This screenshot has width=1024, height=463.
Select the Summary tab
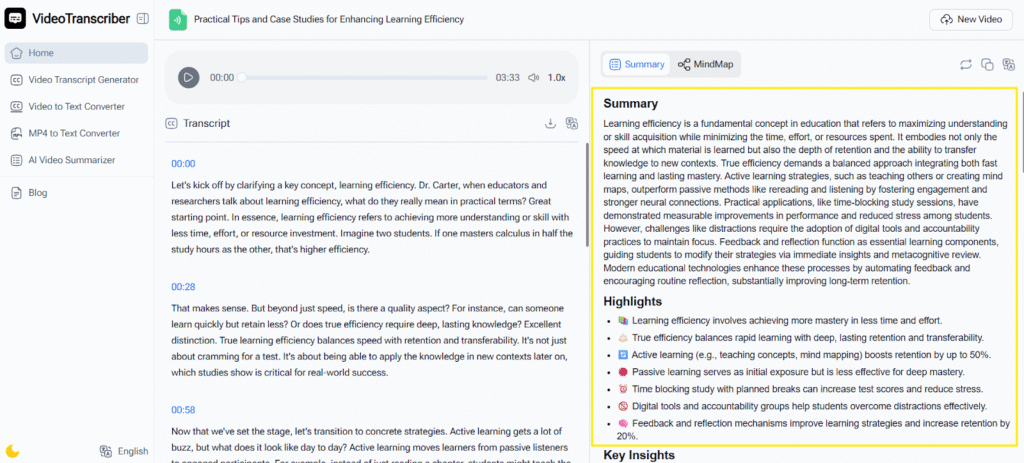(636, 64)
